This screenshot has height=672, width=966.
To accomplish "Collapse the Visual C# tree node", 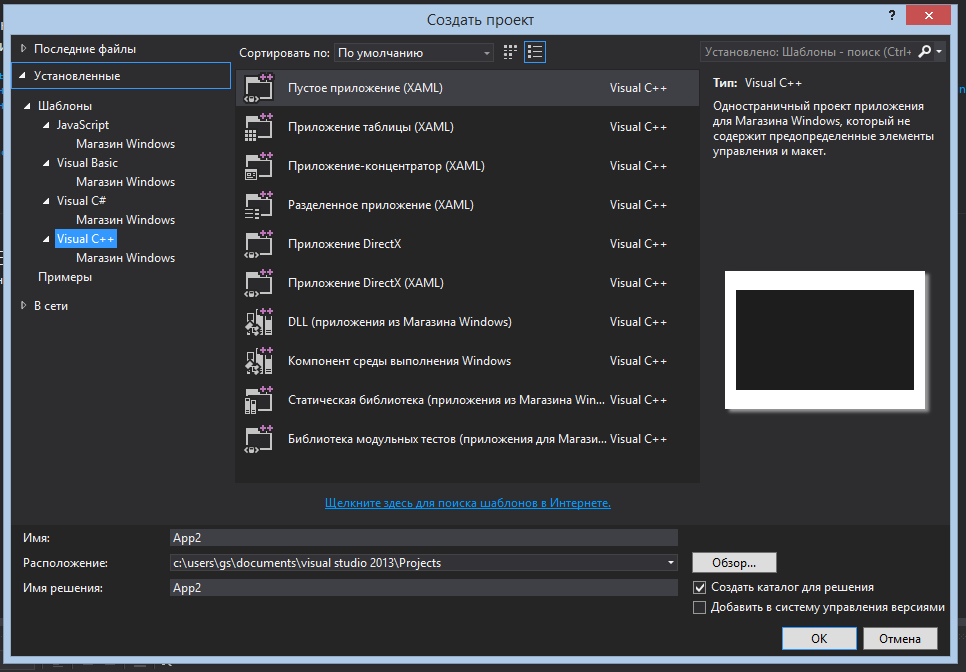I will coord(46,201).
